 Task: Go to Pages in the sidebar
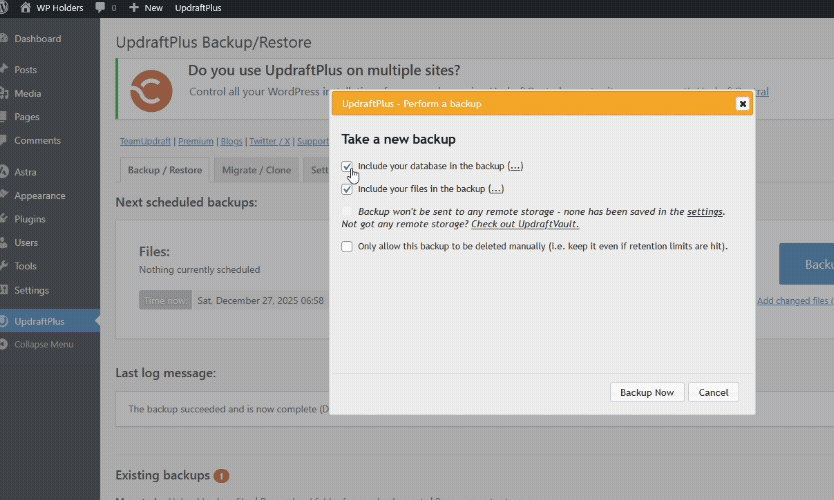[x=27, y=117]
